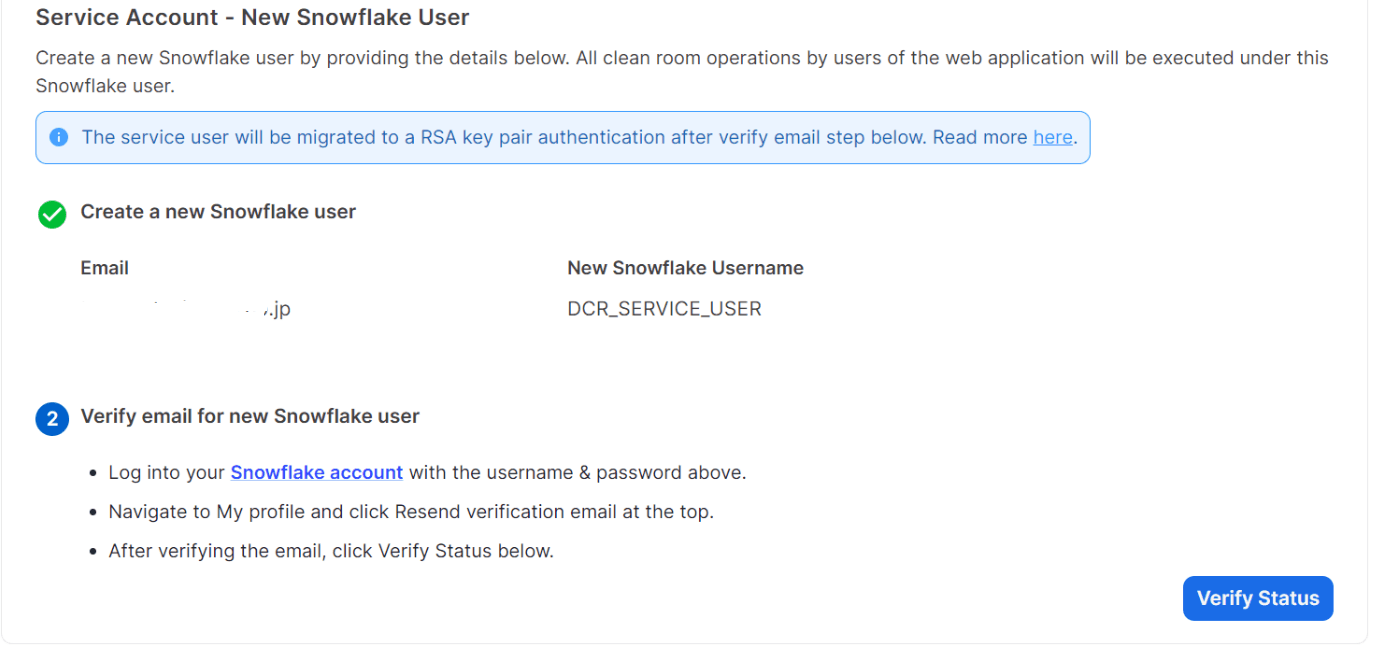The image size is (1374, 650).
Task: Click the step 2 circle icon
Action: tap(52, 419)
